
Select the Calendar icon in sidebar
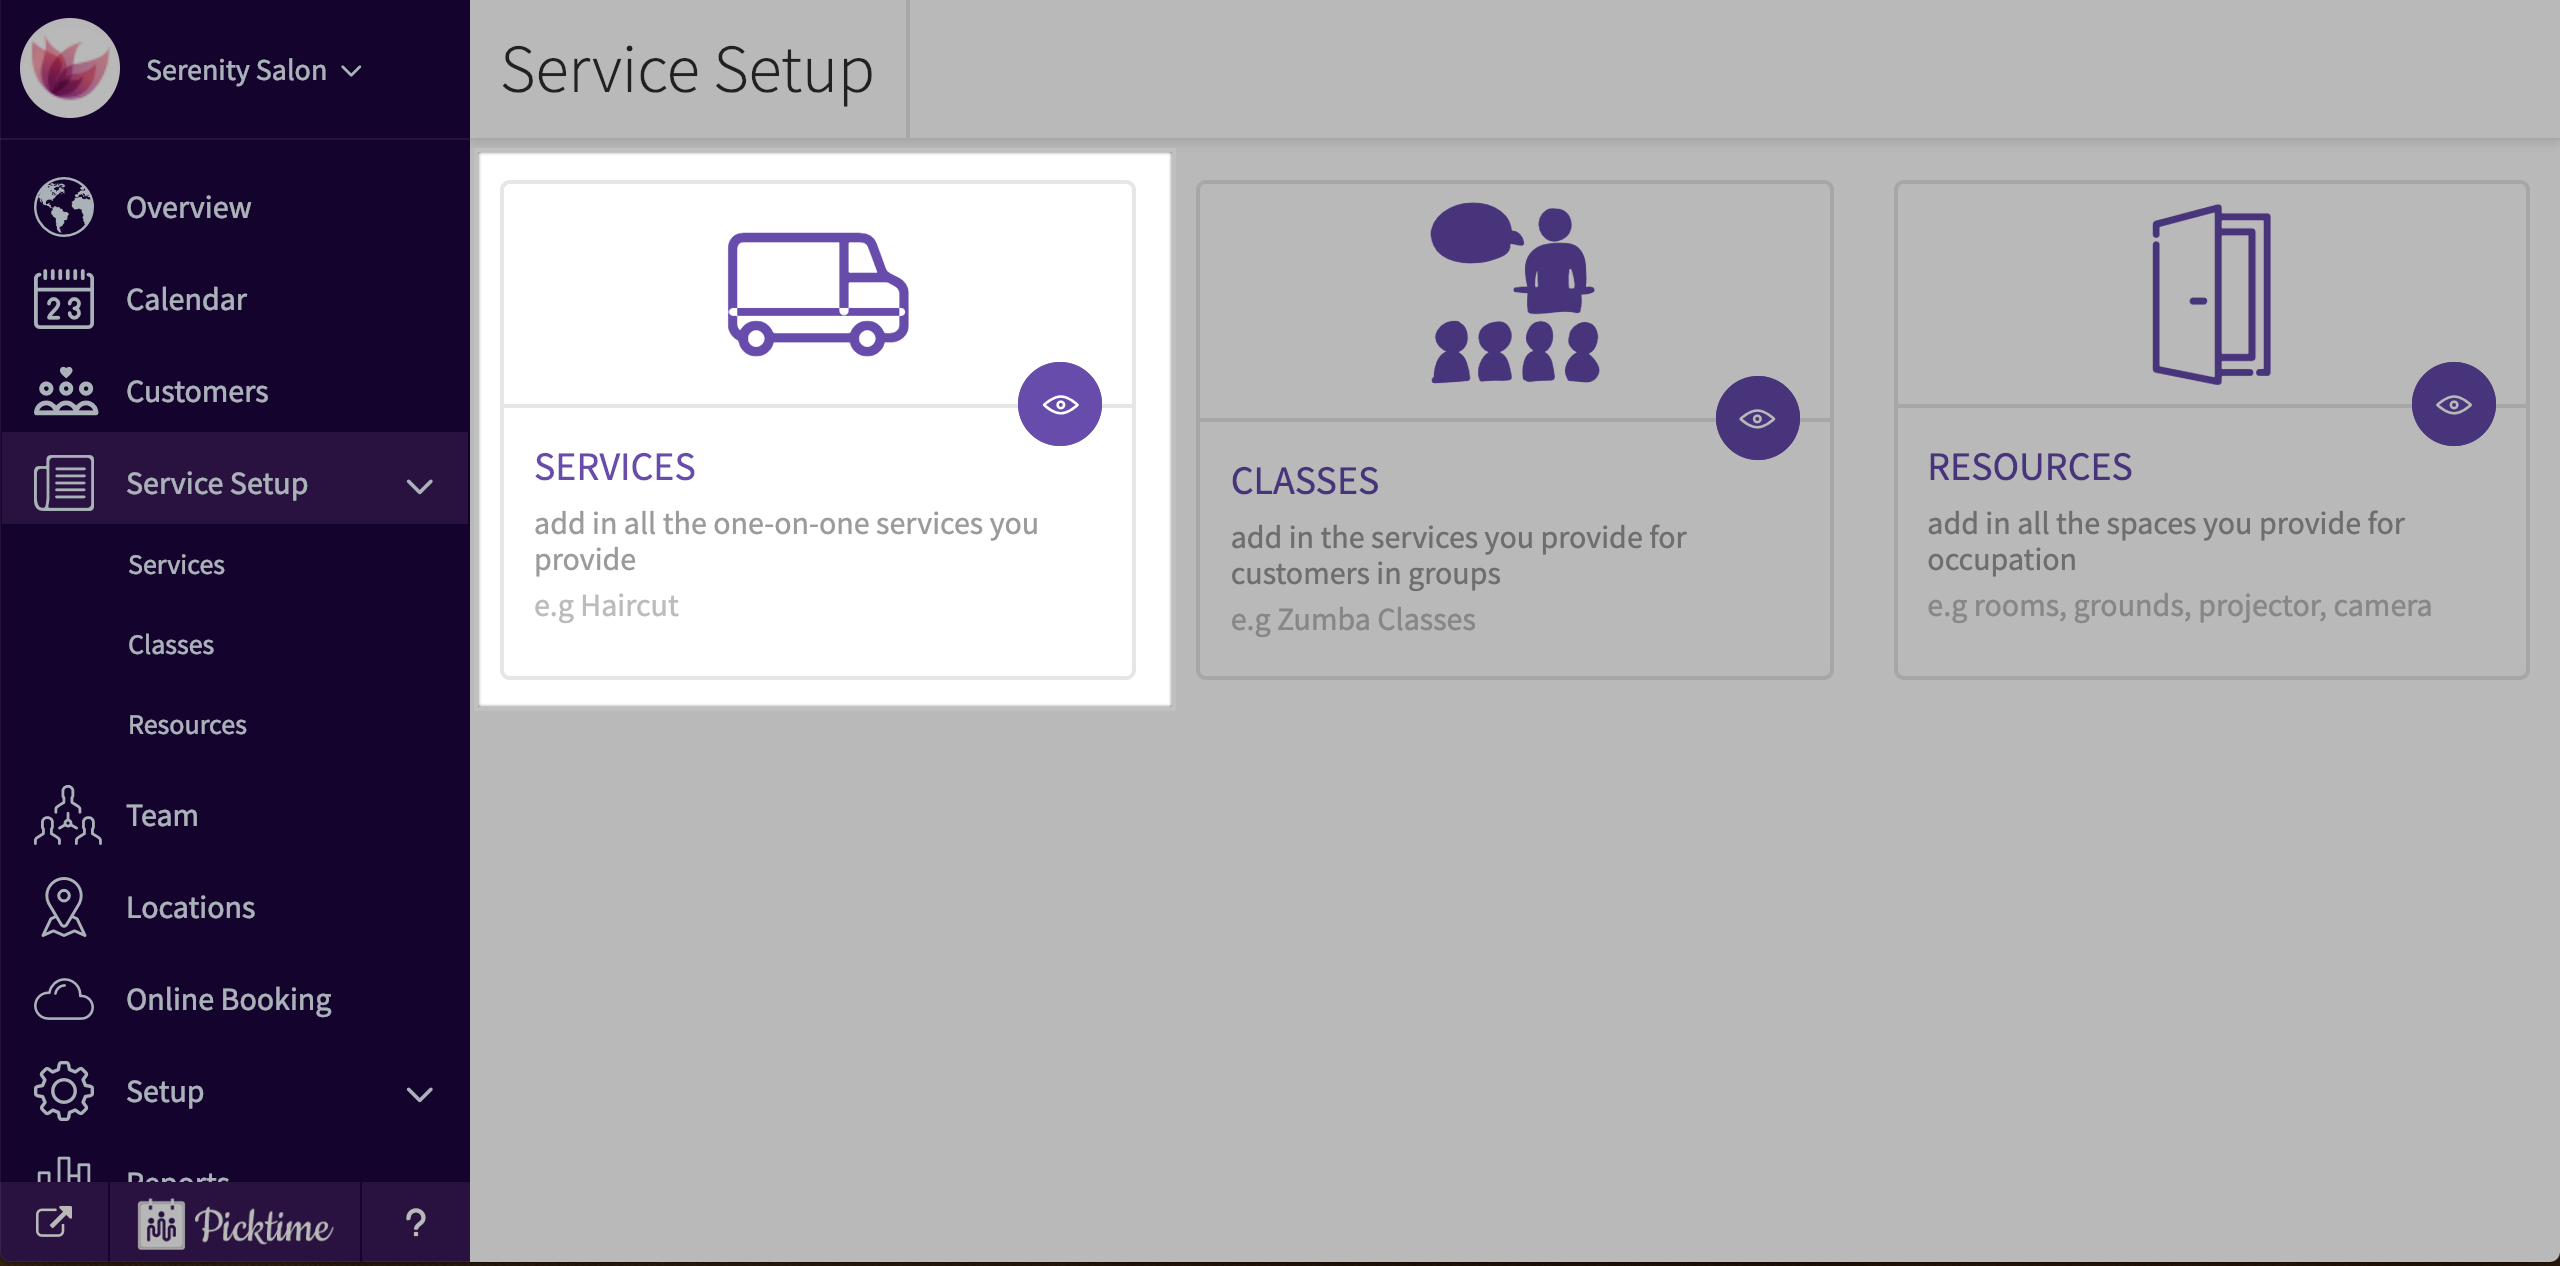(64, 299)
